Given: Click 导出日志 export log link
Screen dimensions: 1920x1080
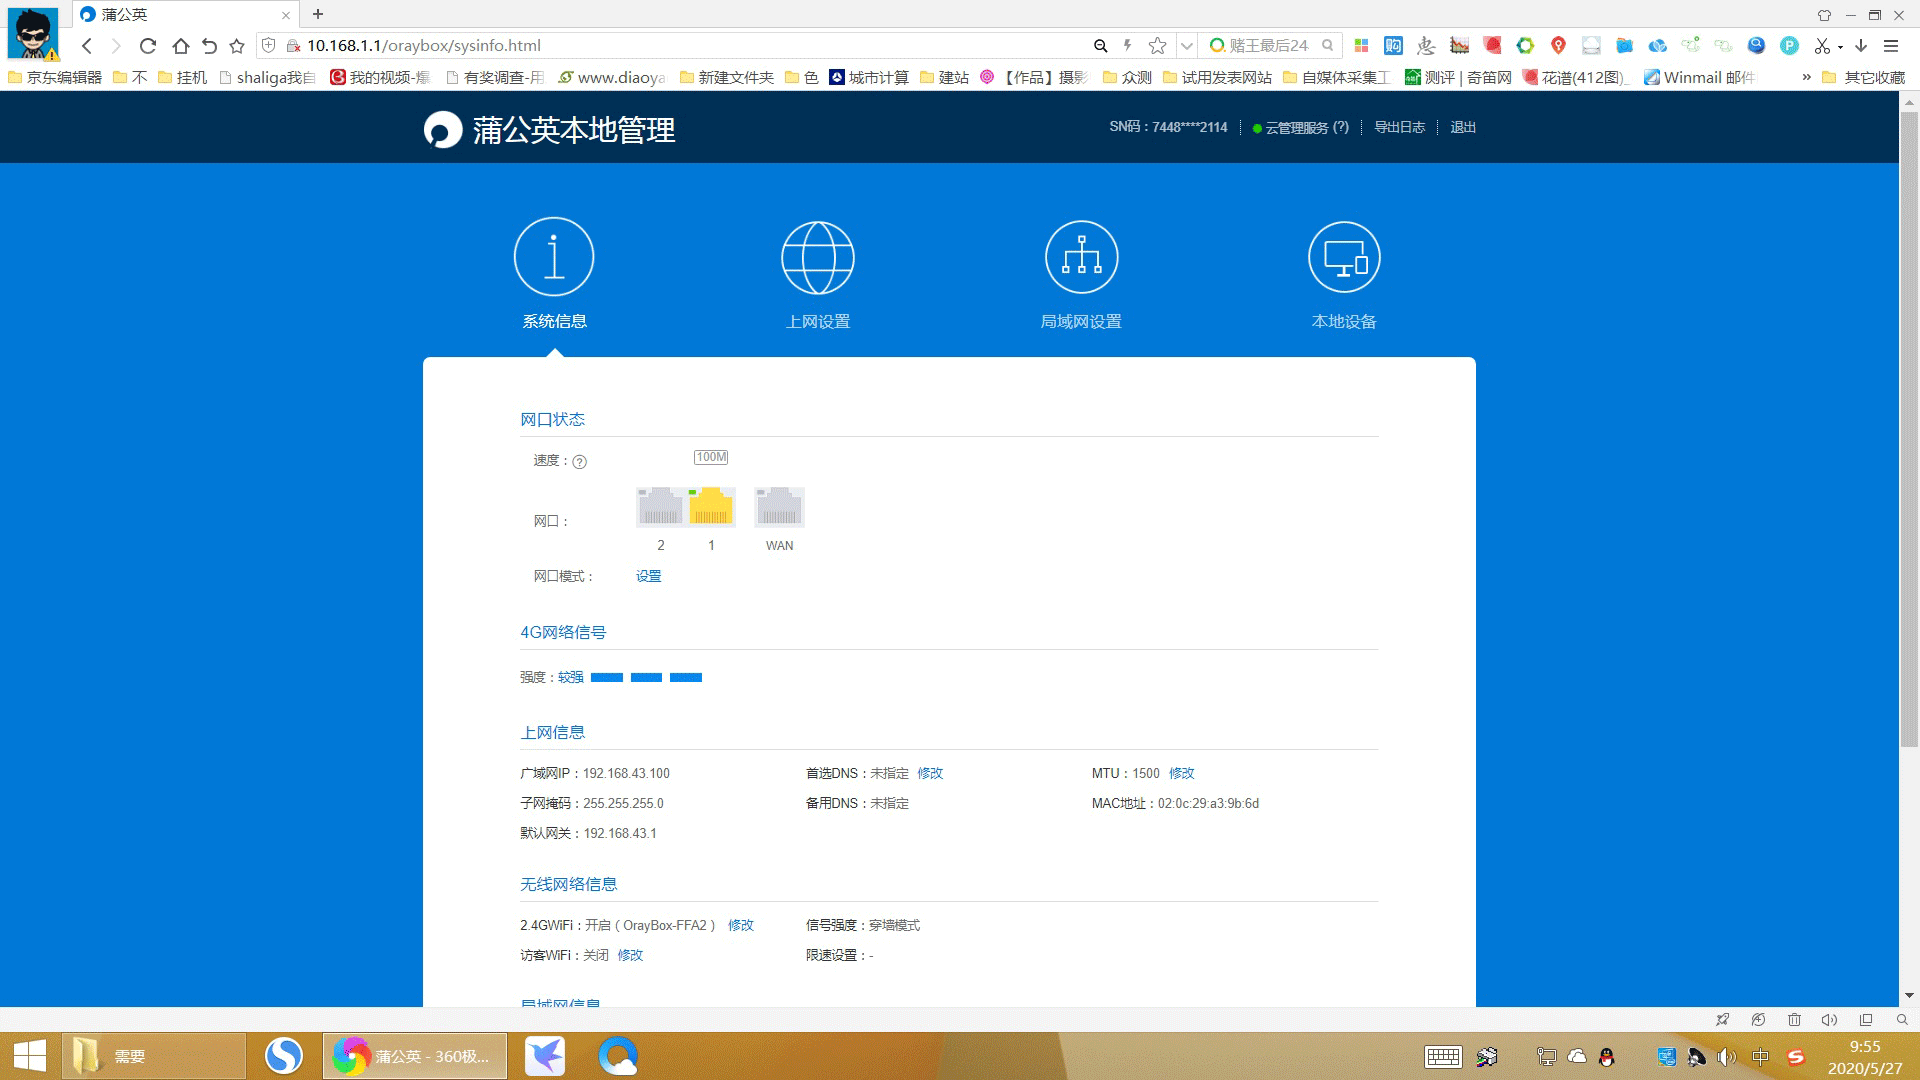Looking at the screenshot, I should click(1399, 127).
